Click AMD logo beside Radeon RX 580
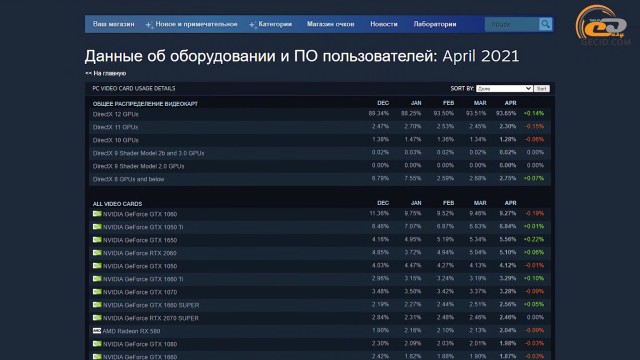Screen dimensions: 640x360 97,331
